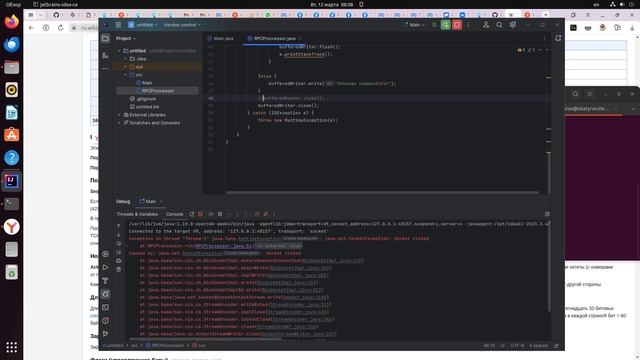Collapse the untitled project root node
The height and width of the screenshot is (360, 640).
[119, 51]
